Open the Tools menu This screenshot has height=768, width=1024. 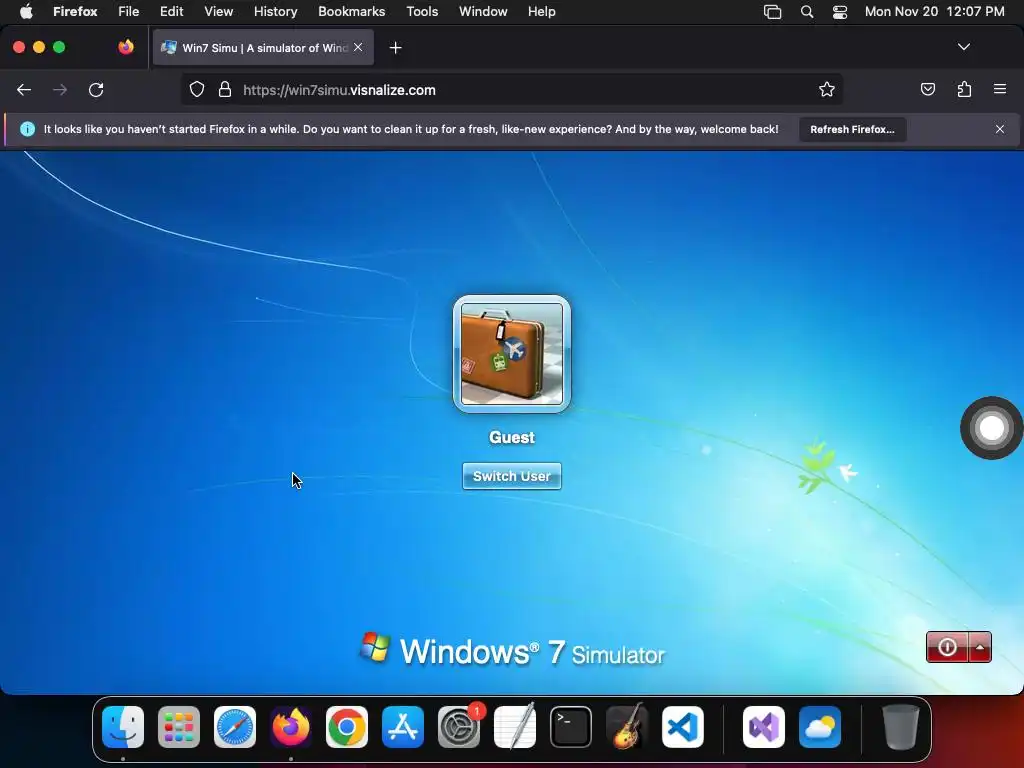422,11
